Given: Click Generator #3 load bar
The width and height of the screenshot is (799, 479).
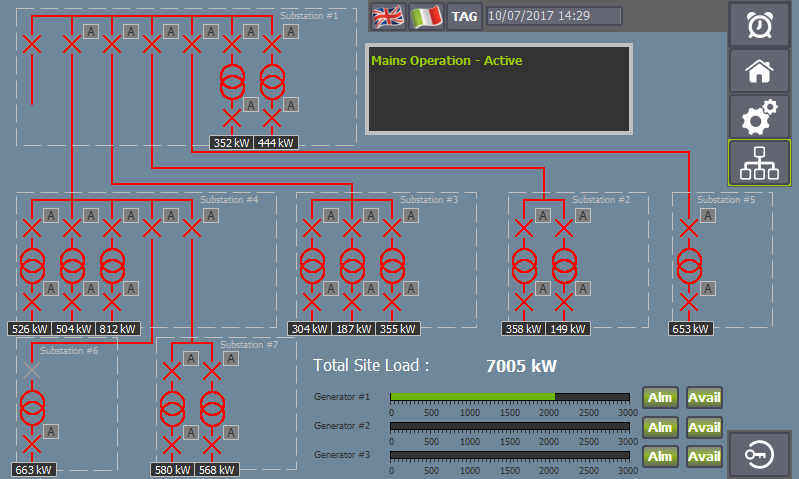Looking at the screenshot, I should tap(510, 455).
